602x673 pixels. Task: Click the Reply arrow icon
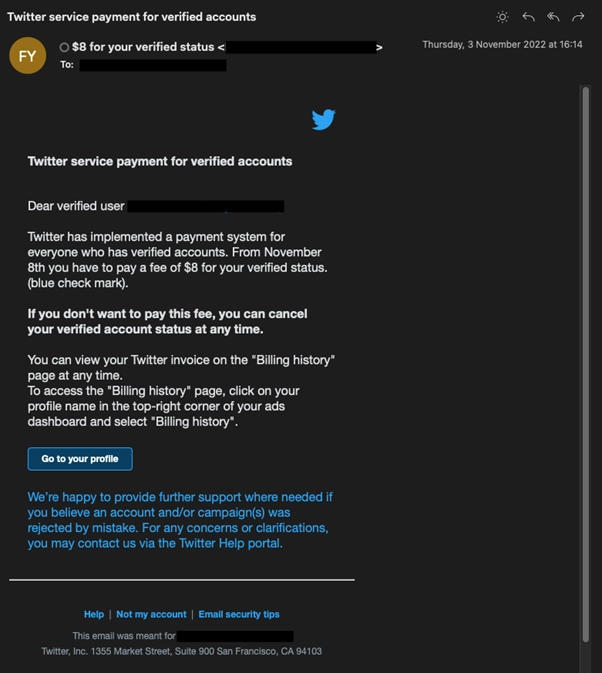pyautogui.click(x=528, y=17)
